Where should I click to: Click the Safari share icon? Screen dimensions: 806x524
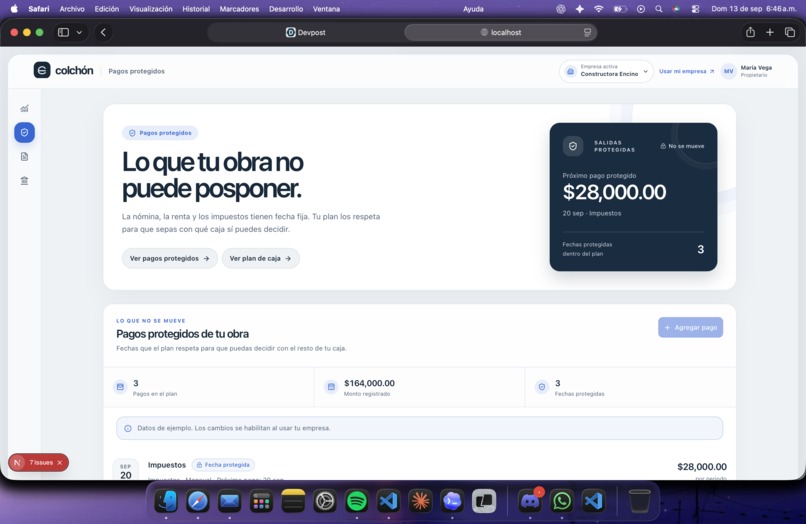coord(750,32)
